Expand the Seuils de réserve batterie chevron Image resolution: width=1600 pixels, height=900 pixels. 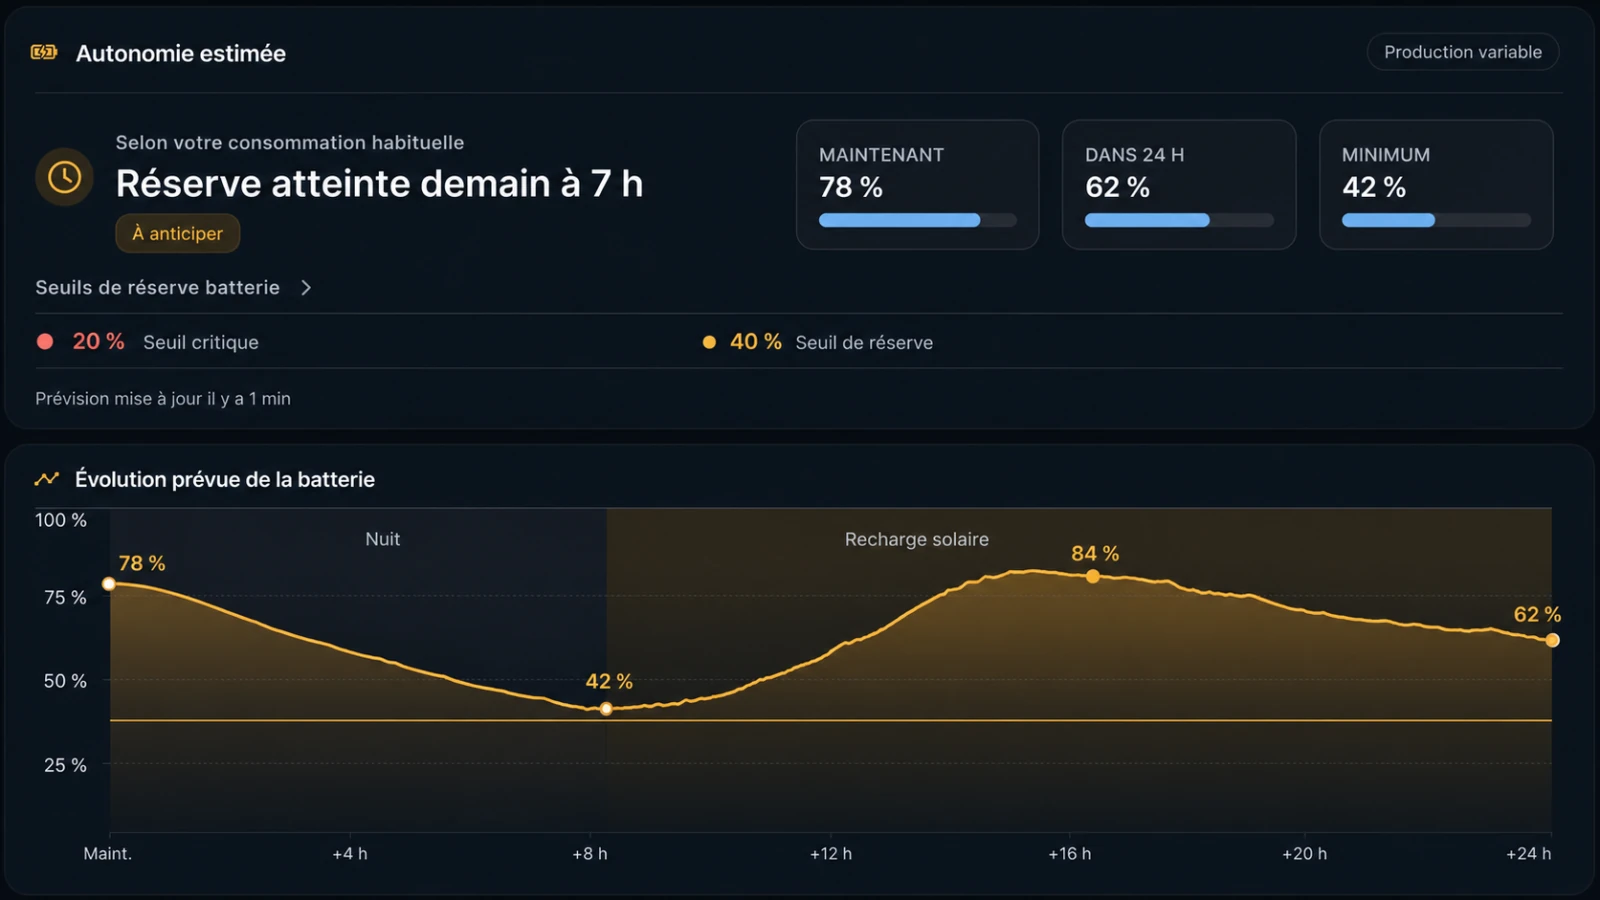[x=306, y=288]
